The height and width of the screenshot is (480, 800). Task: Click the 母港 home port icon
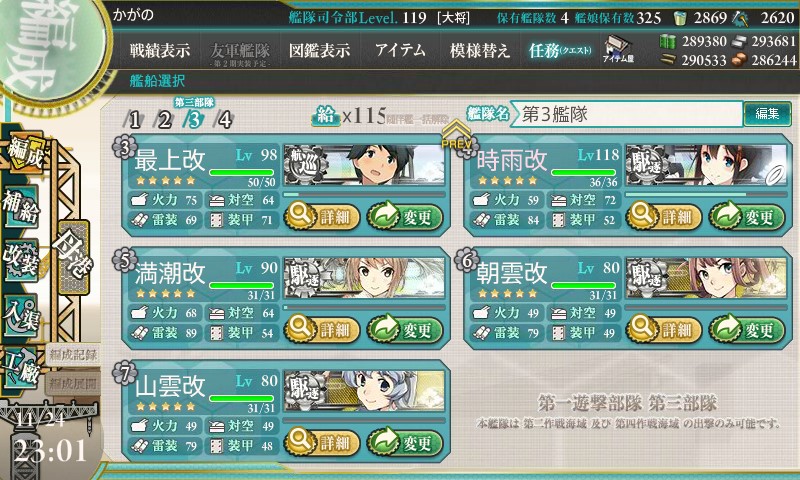(73, 257)
